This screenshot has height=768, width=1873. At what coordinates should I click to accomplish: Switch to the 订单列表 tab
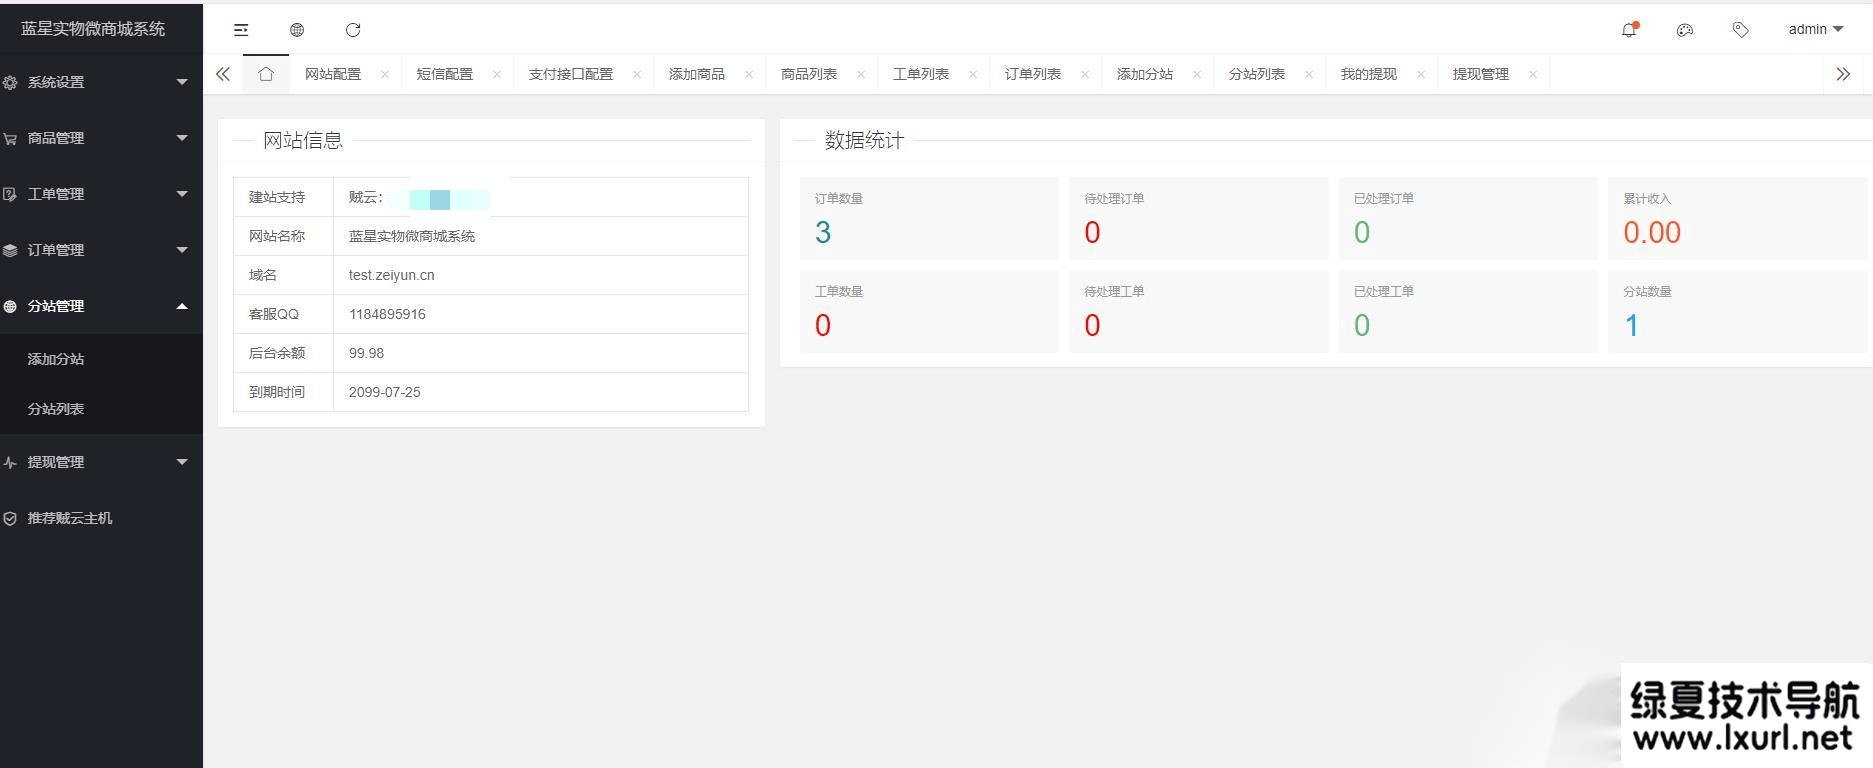[1033, 74]
